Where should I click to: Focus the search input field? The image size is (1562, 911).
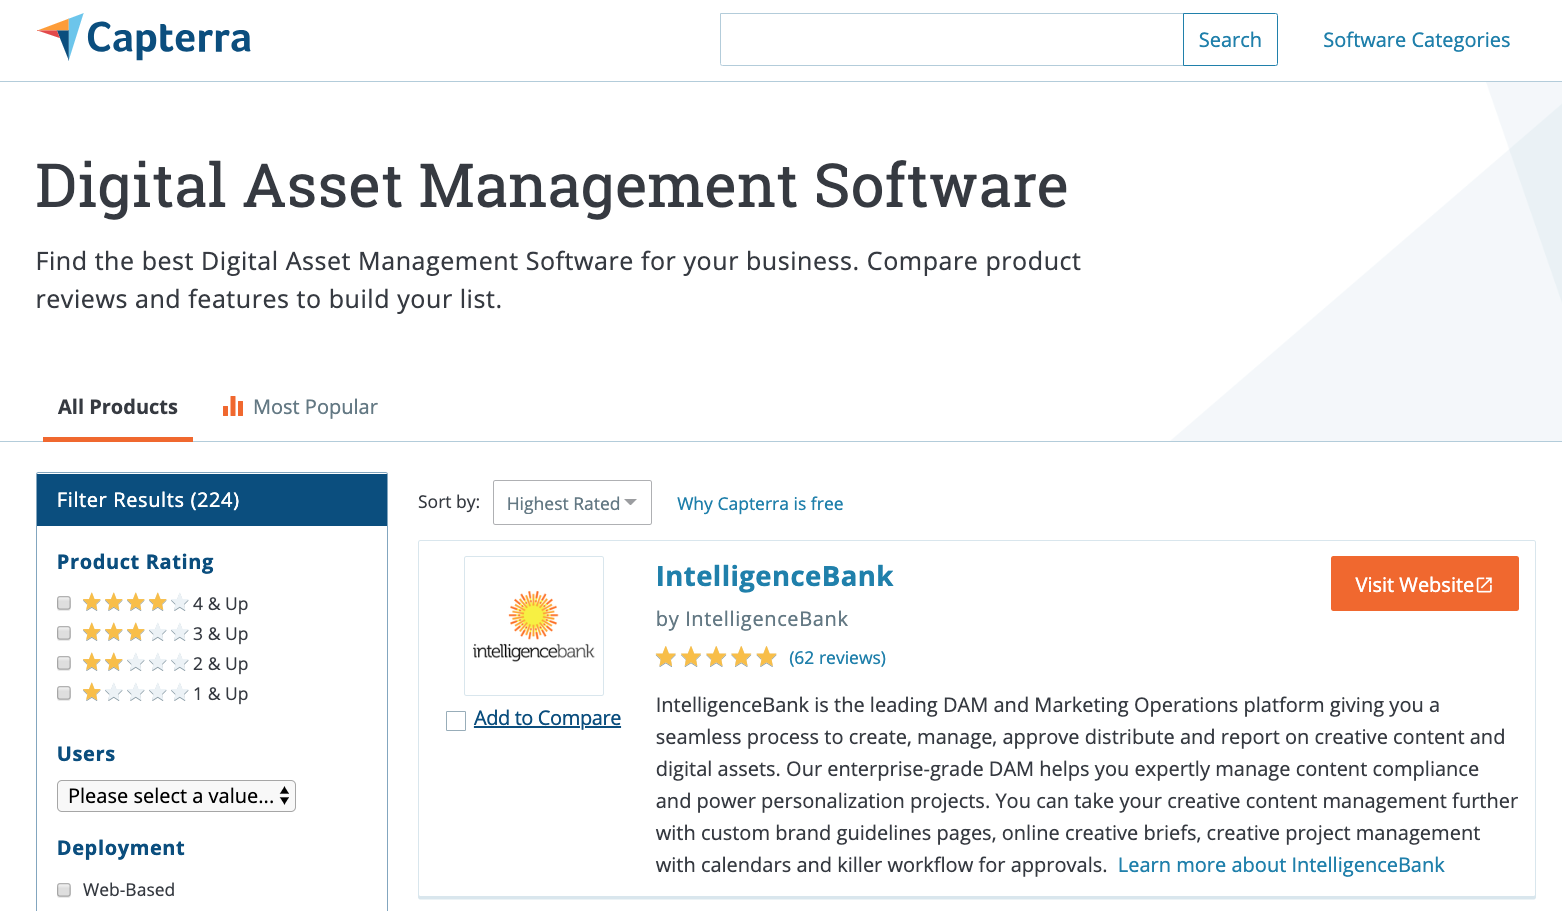click(x=952, y=40)
